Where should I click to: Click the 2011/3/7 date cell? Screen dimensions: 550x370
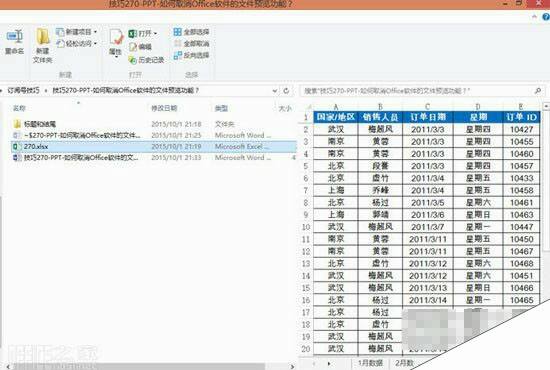[428, 227]
